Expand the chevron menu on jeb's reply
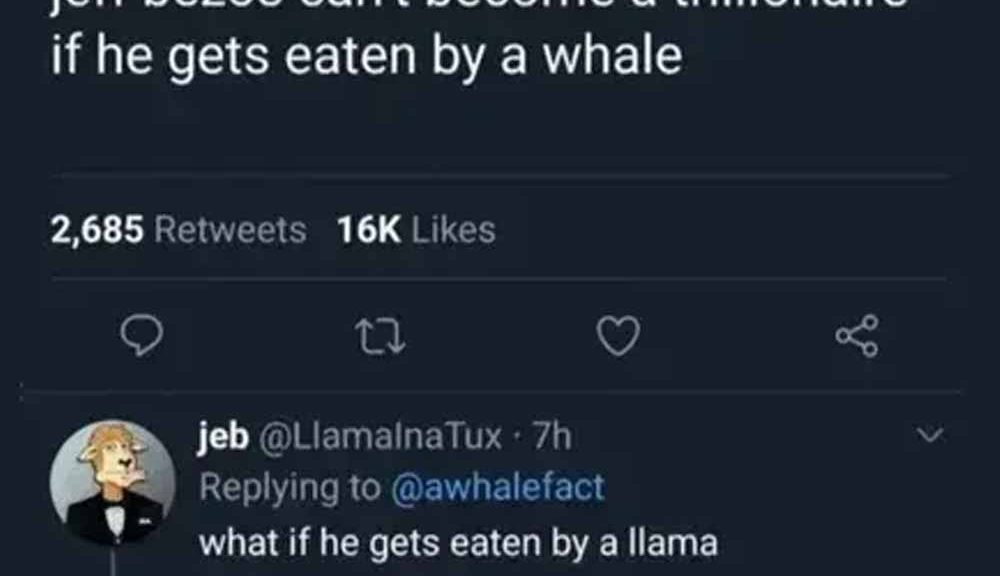This screenshot has height=576, width=1000. point(931,435)
